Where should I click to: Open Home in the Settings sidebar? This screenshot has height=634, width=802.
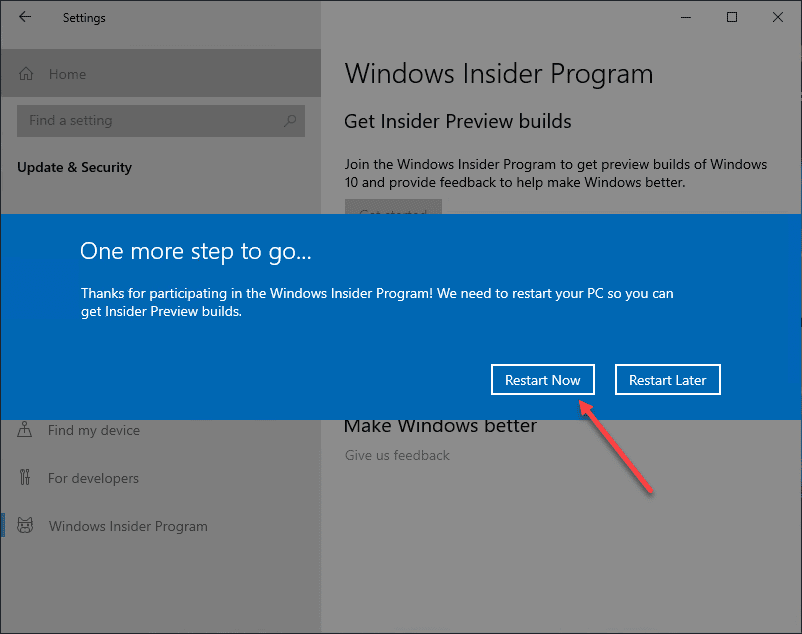coord(161,74)
